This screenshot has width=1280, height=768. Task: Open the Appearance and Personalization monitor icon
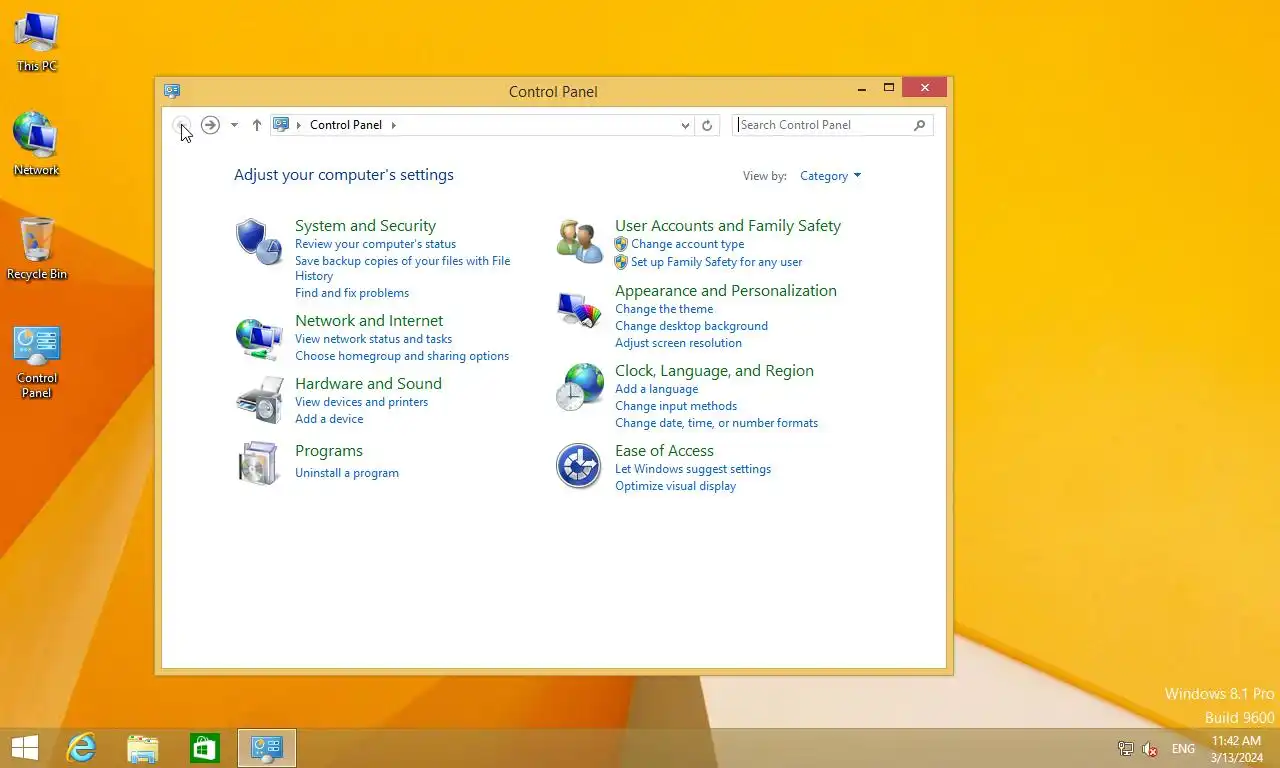(x=579, y=309)
